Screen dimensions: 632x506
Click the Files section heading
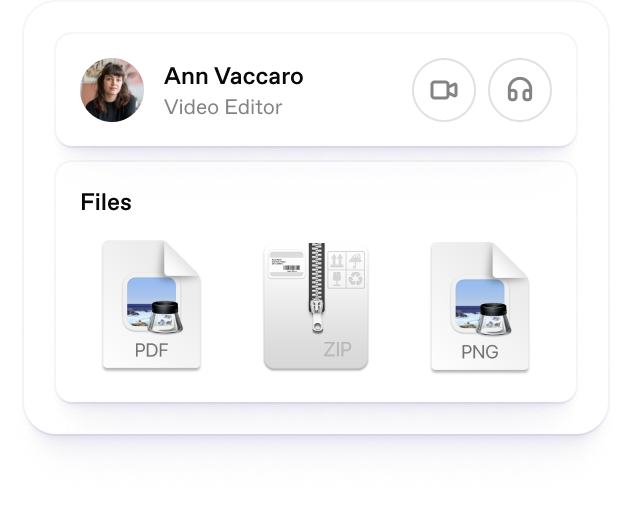106,202
